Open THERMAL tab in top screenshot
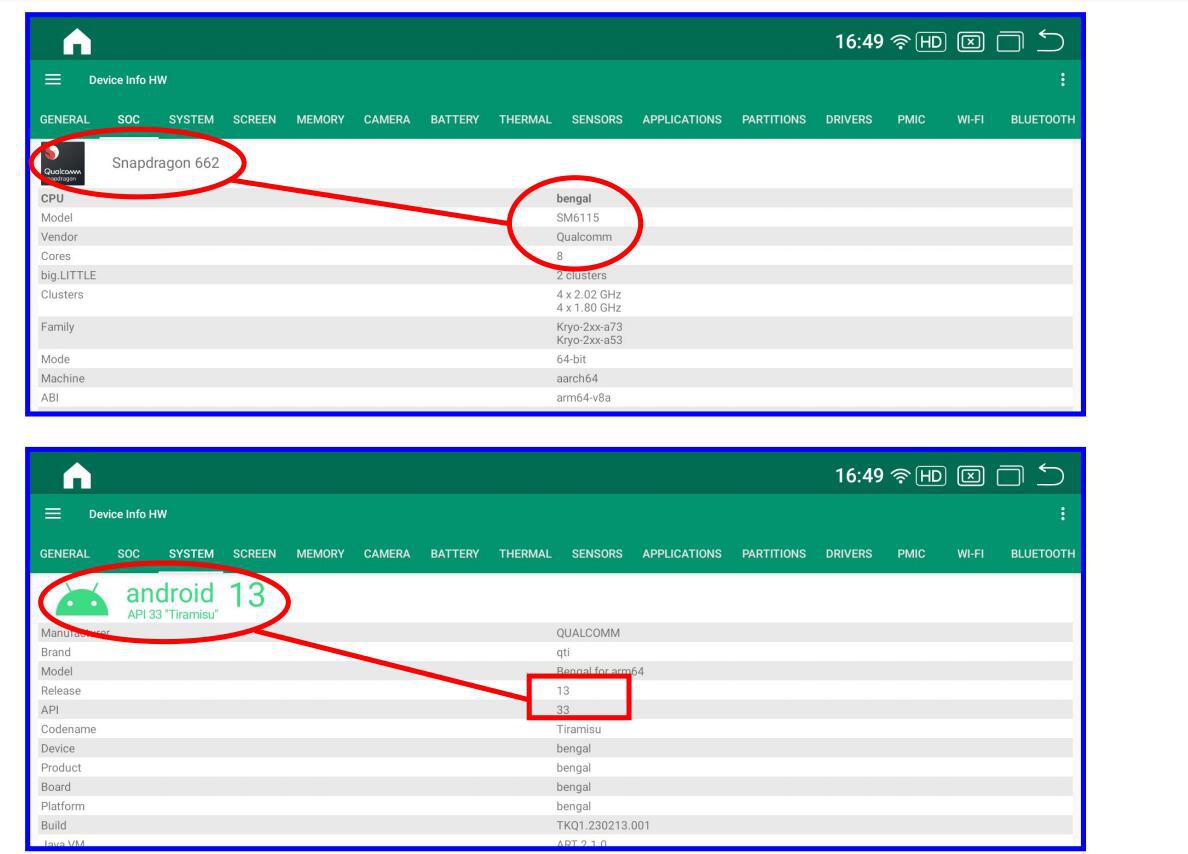This screenshot has height=854, width=1188. pyautogui.click(x=525, y=120)
